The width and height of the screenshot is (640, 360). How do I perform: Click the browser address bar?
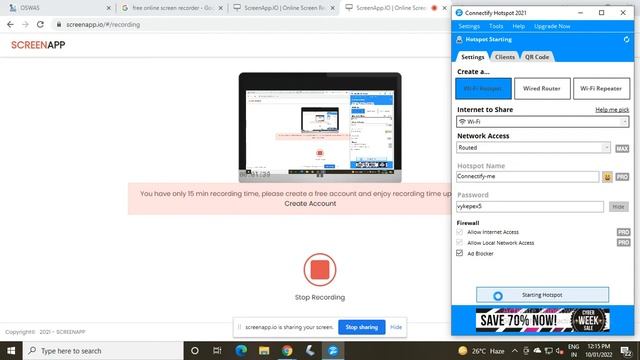click(x=249, y=24)
